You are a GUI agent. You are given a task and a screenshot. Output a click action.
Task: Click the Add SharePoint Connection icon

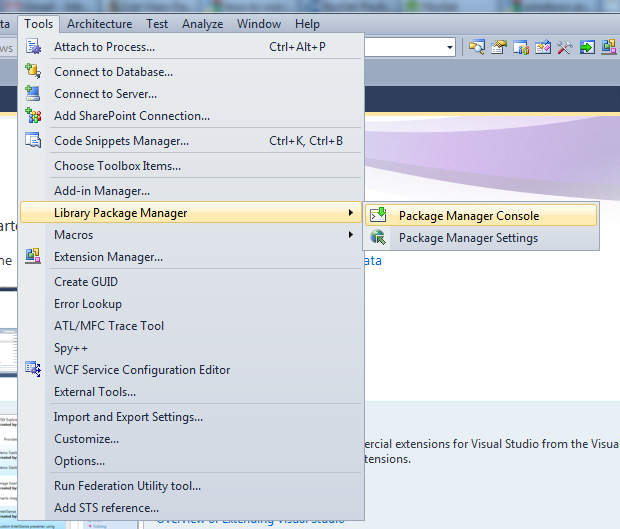[33, 116]
